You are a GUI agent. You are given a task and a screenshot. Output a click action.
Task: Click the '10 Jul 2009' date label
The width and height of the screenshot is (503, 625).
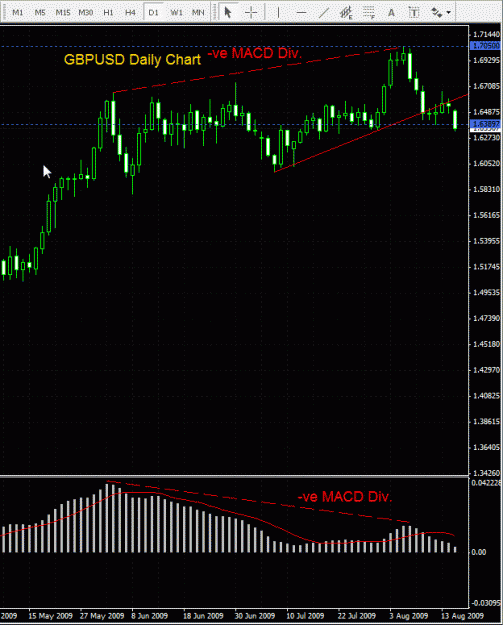coord(305,616)
